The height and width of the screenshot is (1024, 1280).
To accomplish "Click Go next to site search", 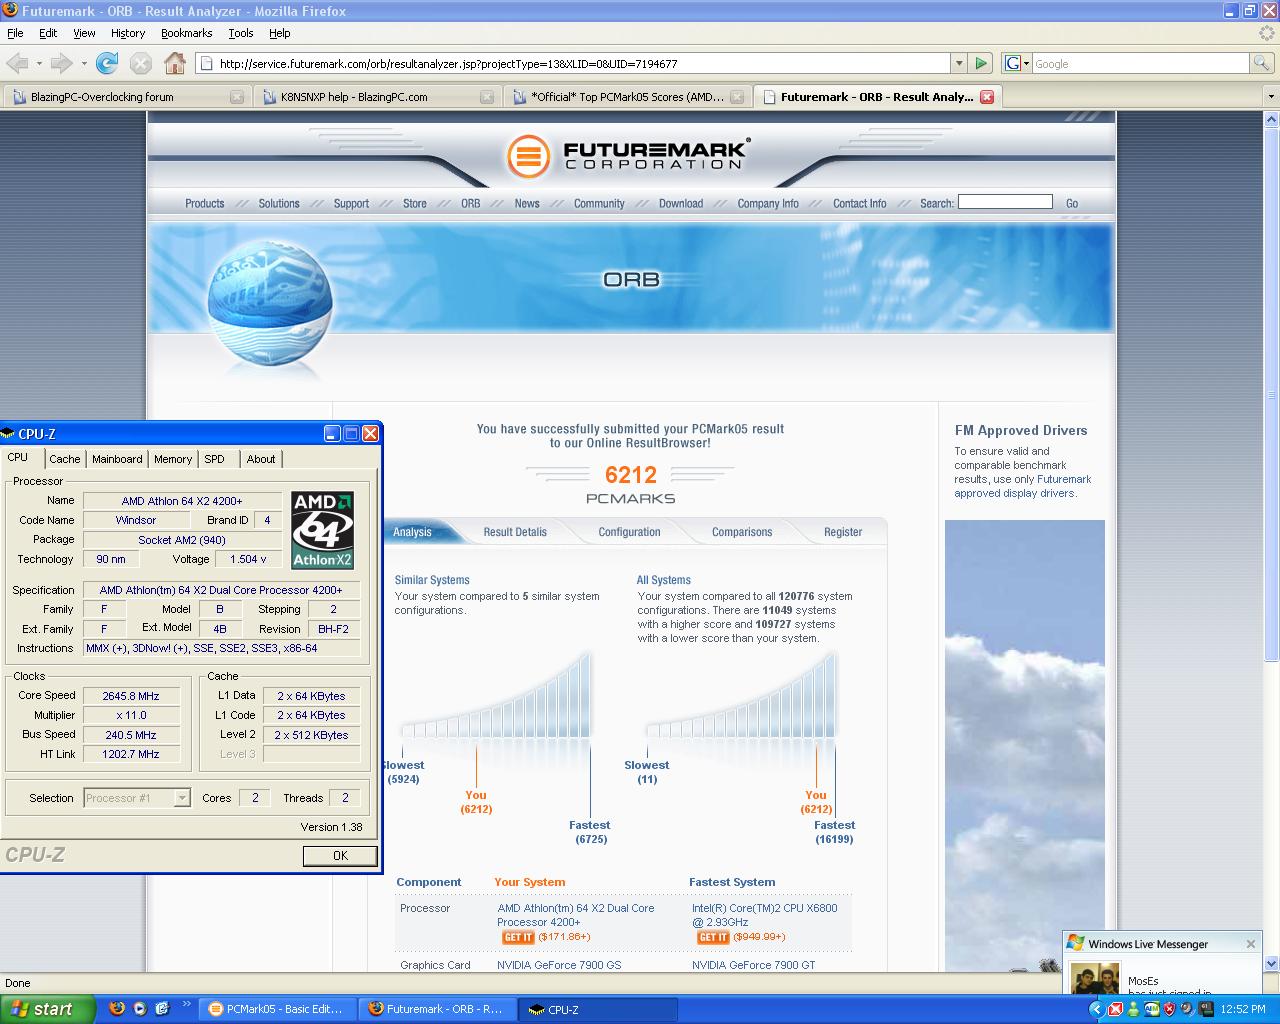I will 1072,203.
